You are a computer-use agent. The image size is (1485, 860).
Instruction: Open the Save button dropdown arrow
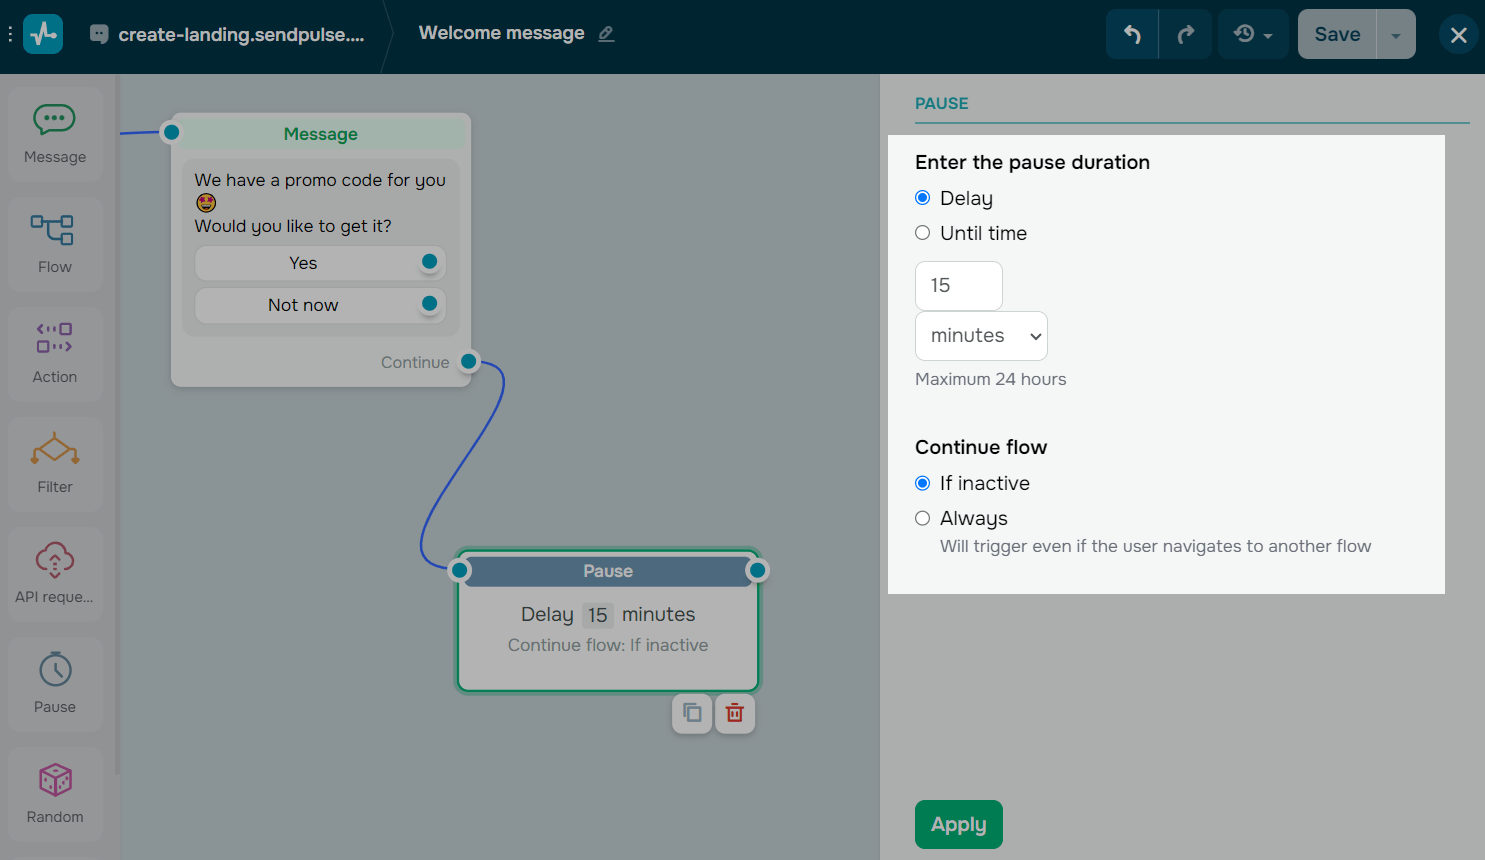coord(1396,33)
